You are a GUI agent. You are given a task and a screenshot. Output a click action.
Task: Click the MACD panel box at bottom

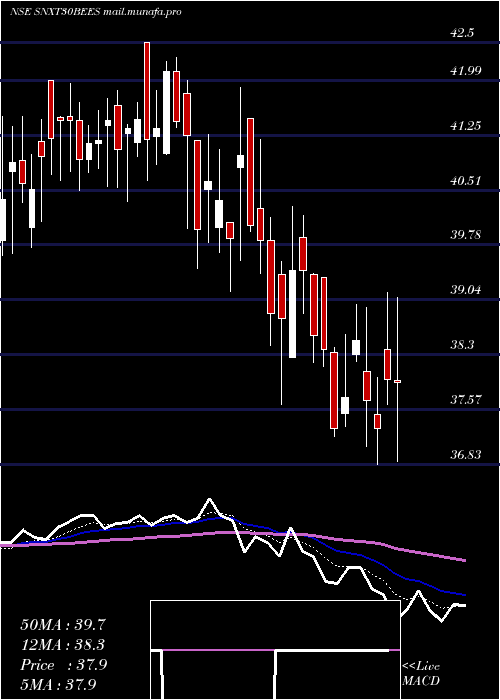pos(275,650)
